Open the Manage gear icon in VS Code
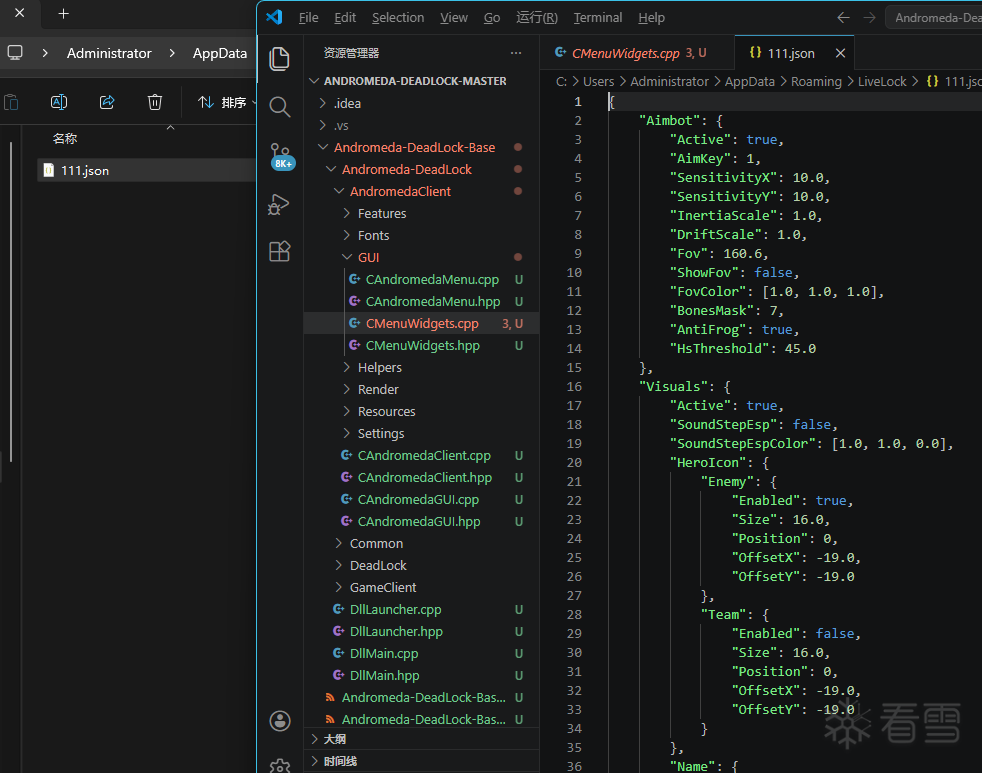The width and height of the screenshot is (982, 773). coord(280,765)
